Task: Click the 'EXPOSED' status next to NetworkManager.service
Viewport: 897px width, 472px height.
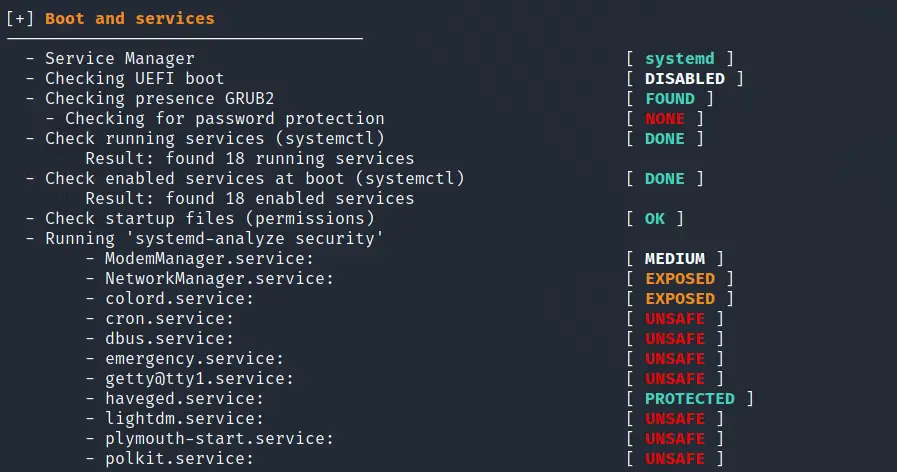Action: point(680,279)
